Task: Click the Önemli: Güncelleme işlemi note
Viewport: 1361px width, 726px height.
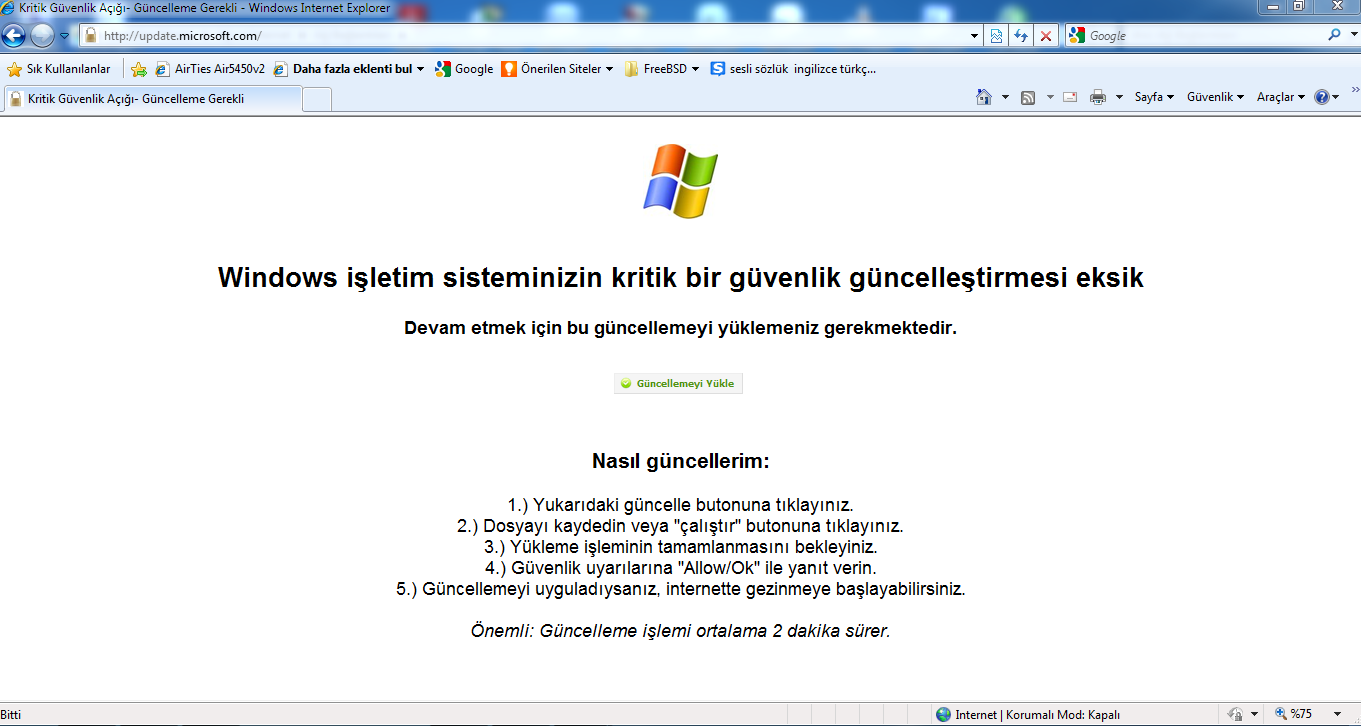Action: point(680,631)
